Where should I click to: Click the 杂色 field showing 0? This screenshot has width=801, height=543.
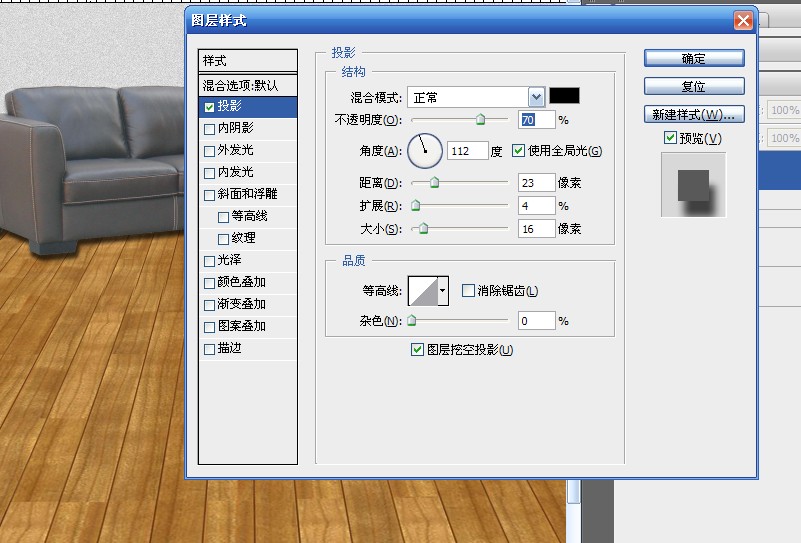(536, 321)
